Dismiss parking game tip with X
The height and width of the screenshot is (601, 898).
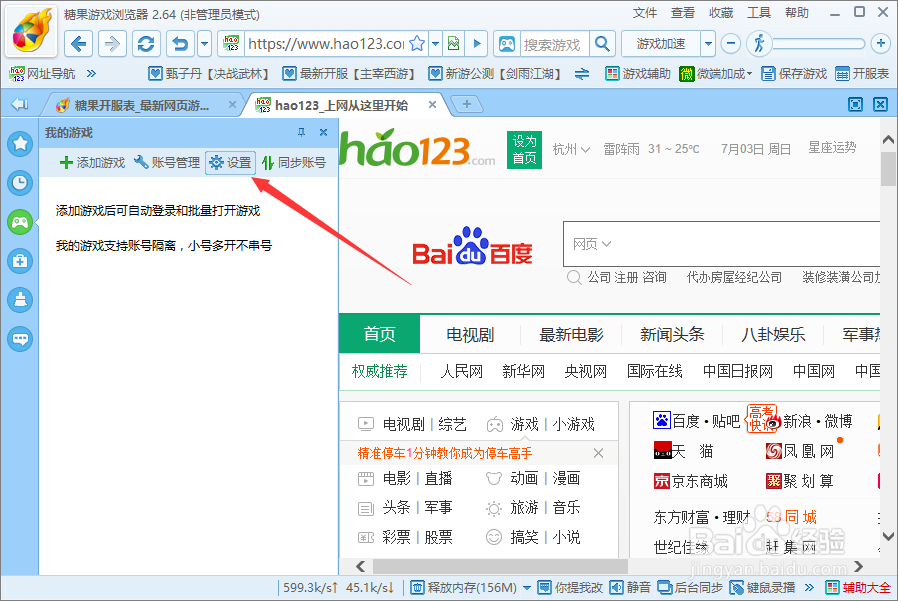(x=598, y=453)
